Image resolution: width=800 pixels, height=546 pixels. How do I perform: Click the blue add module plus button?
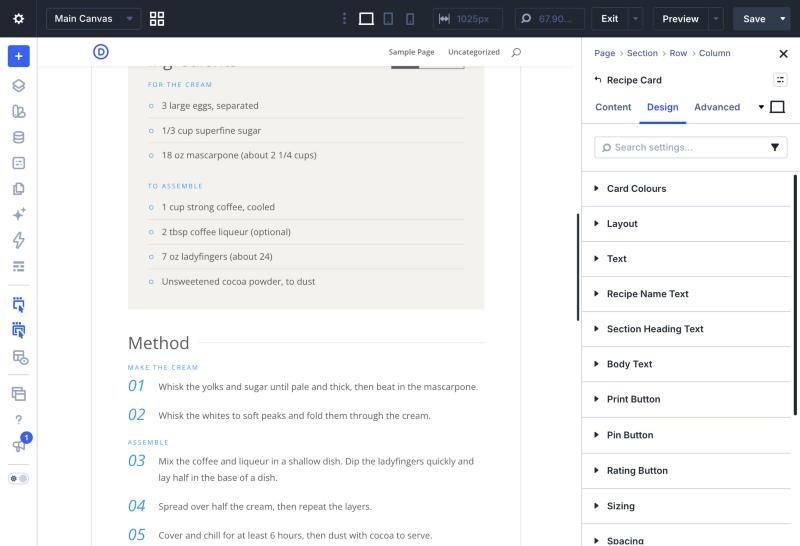[18, 56]
